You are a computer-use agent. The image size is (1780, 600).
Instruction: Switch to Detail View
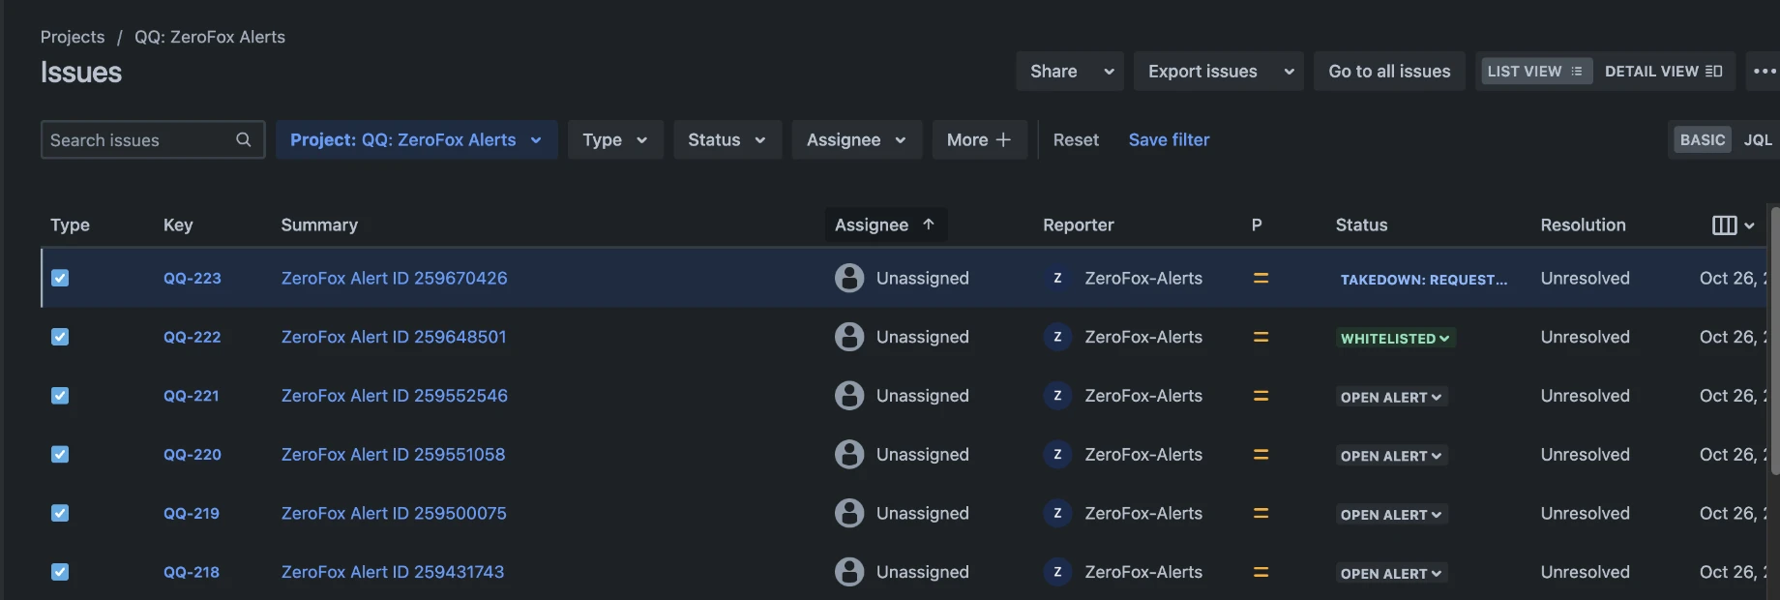pyautogui.click(x=1662, y=71)
